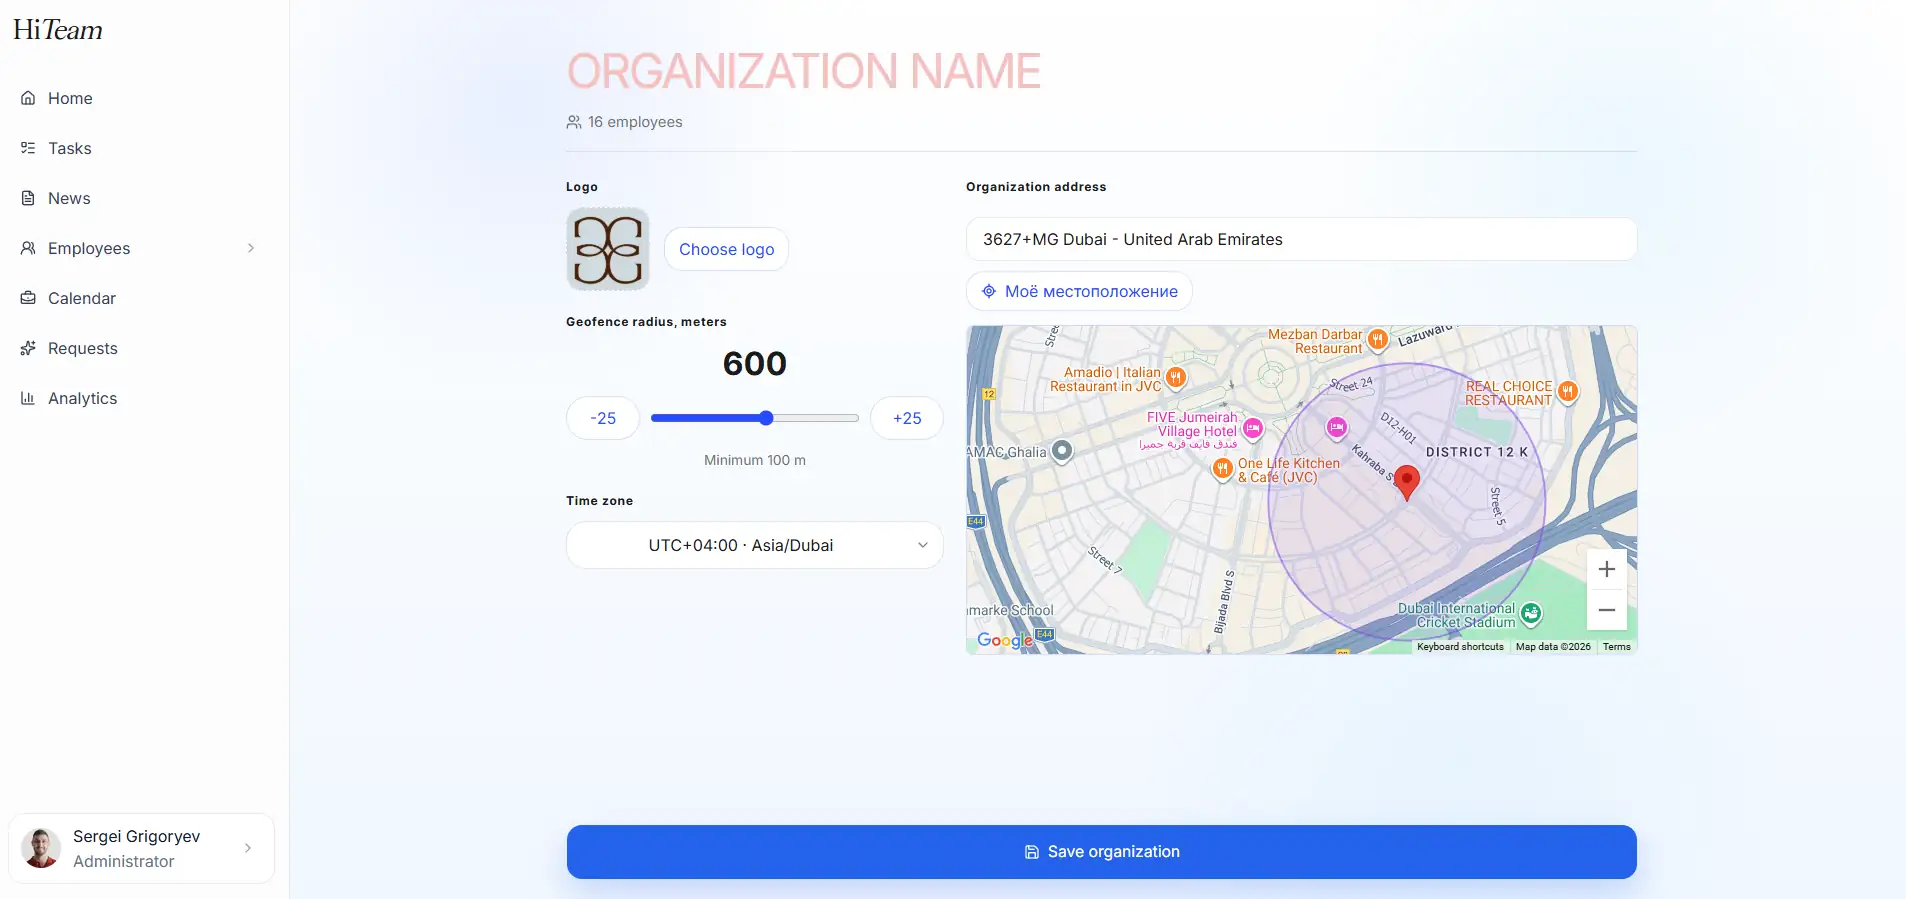Zoom in on the map
Viewport: 1906px width, 899px height.
(x=1607, y=569)
